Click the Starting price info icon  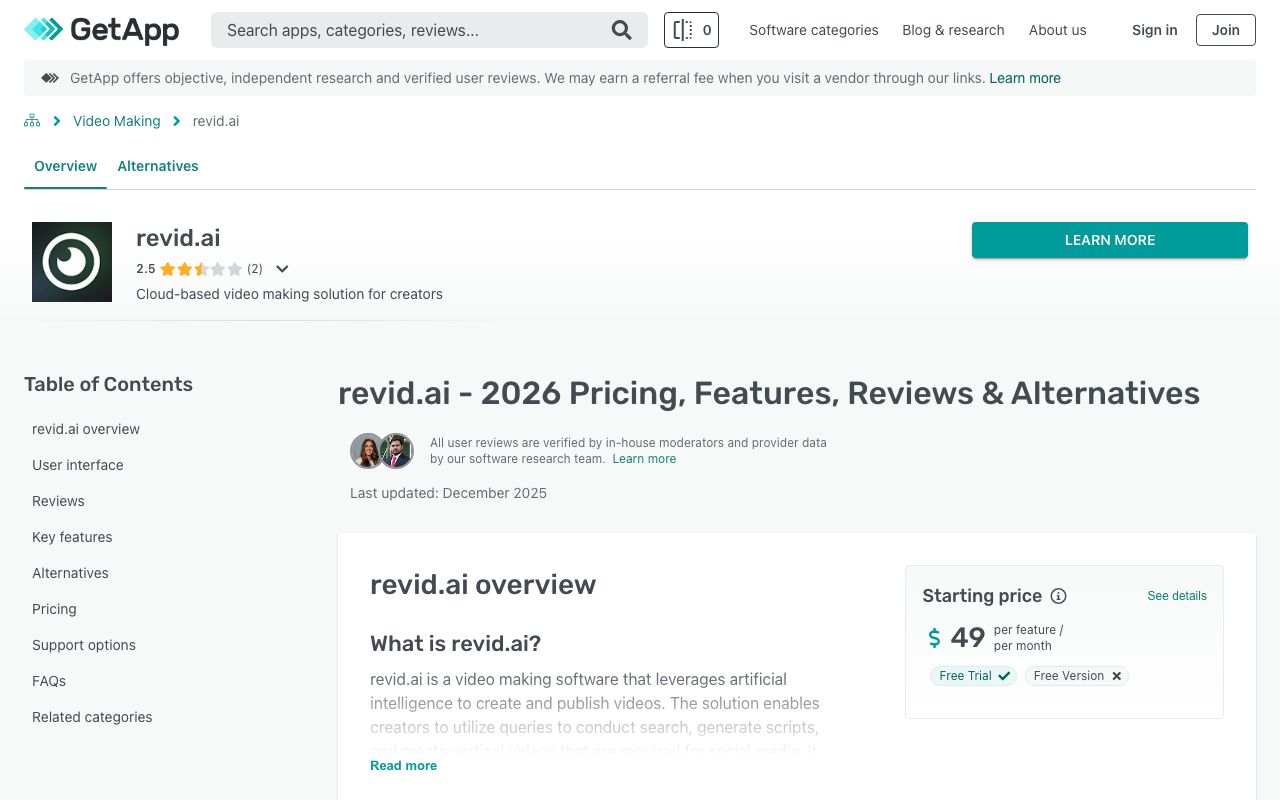(x=1058, y=596)
